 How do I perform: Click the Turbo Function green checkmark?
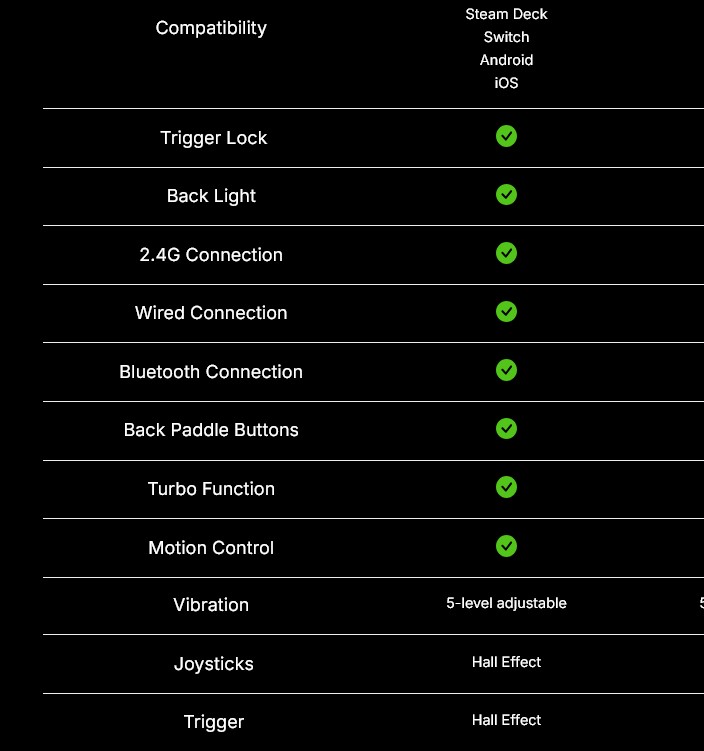pos(506,488)
